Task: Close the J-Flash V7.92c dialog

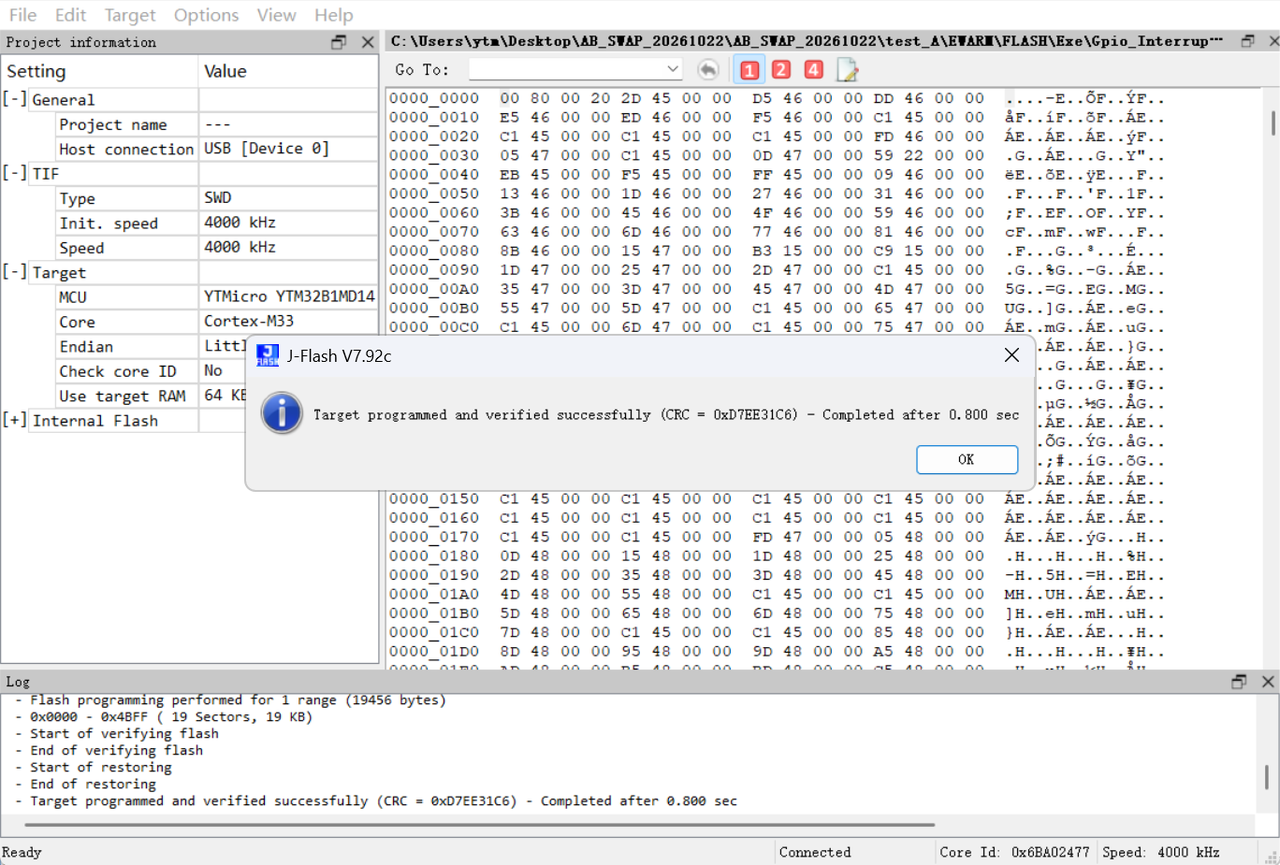Action: 1011,355
